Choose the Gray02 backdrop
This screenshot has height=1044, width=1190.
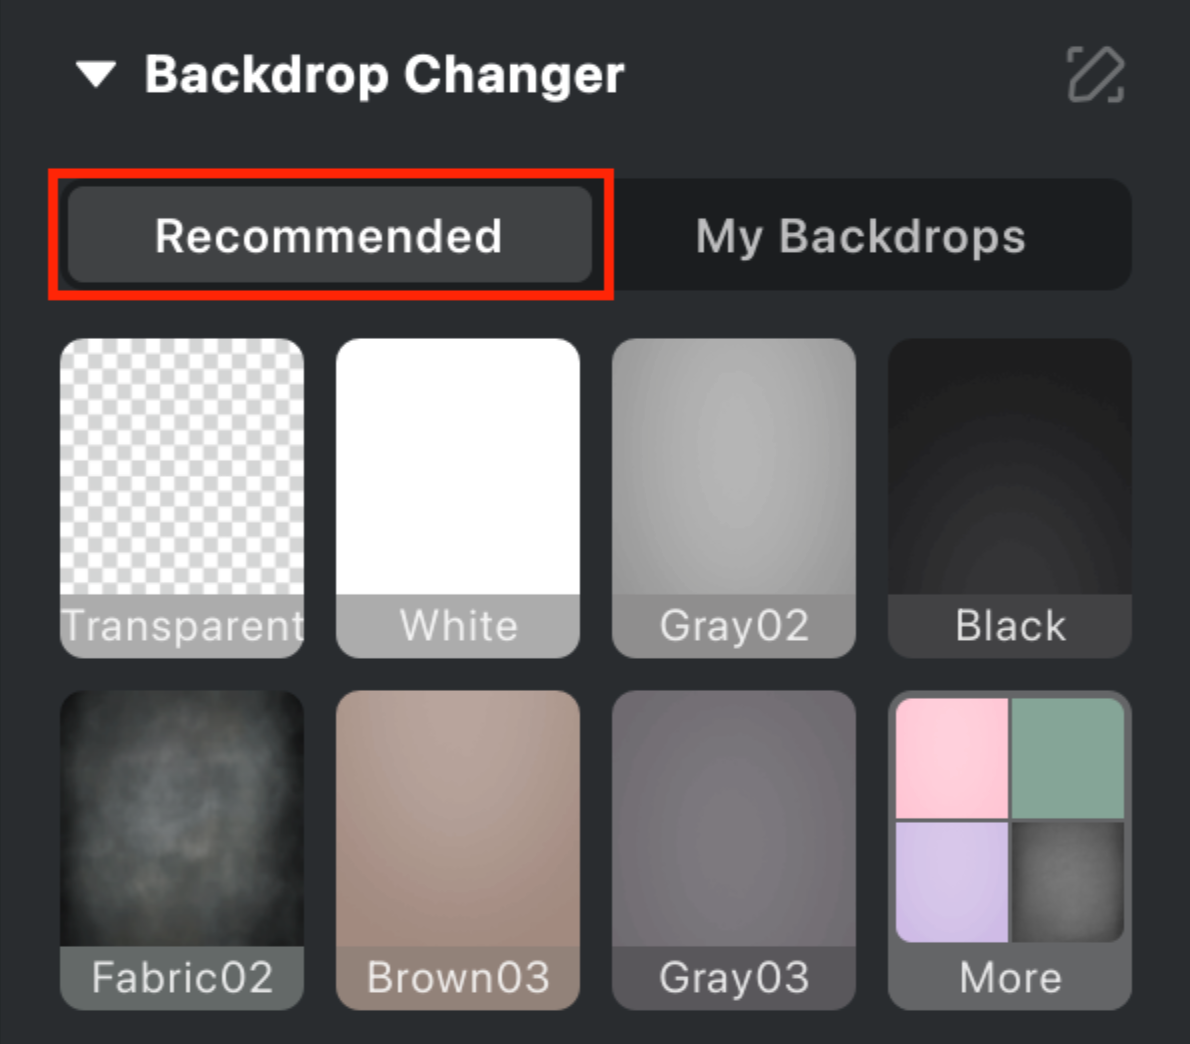coord(733,470)
